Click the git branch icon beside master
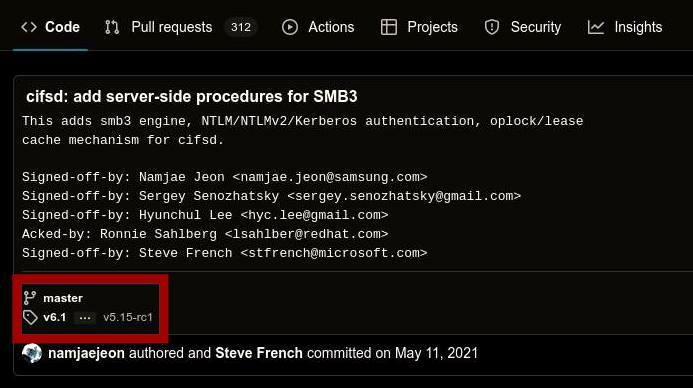693x388 pixels. 30,298
